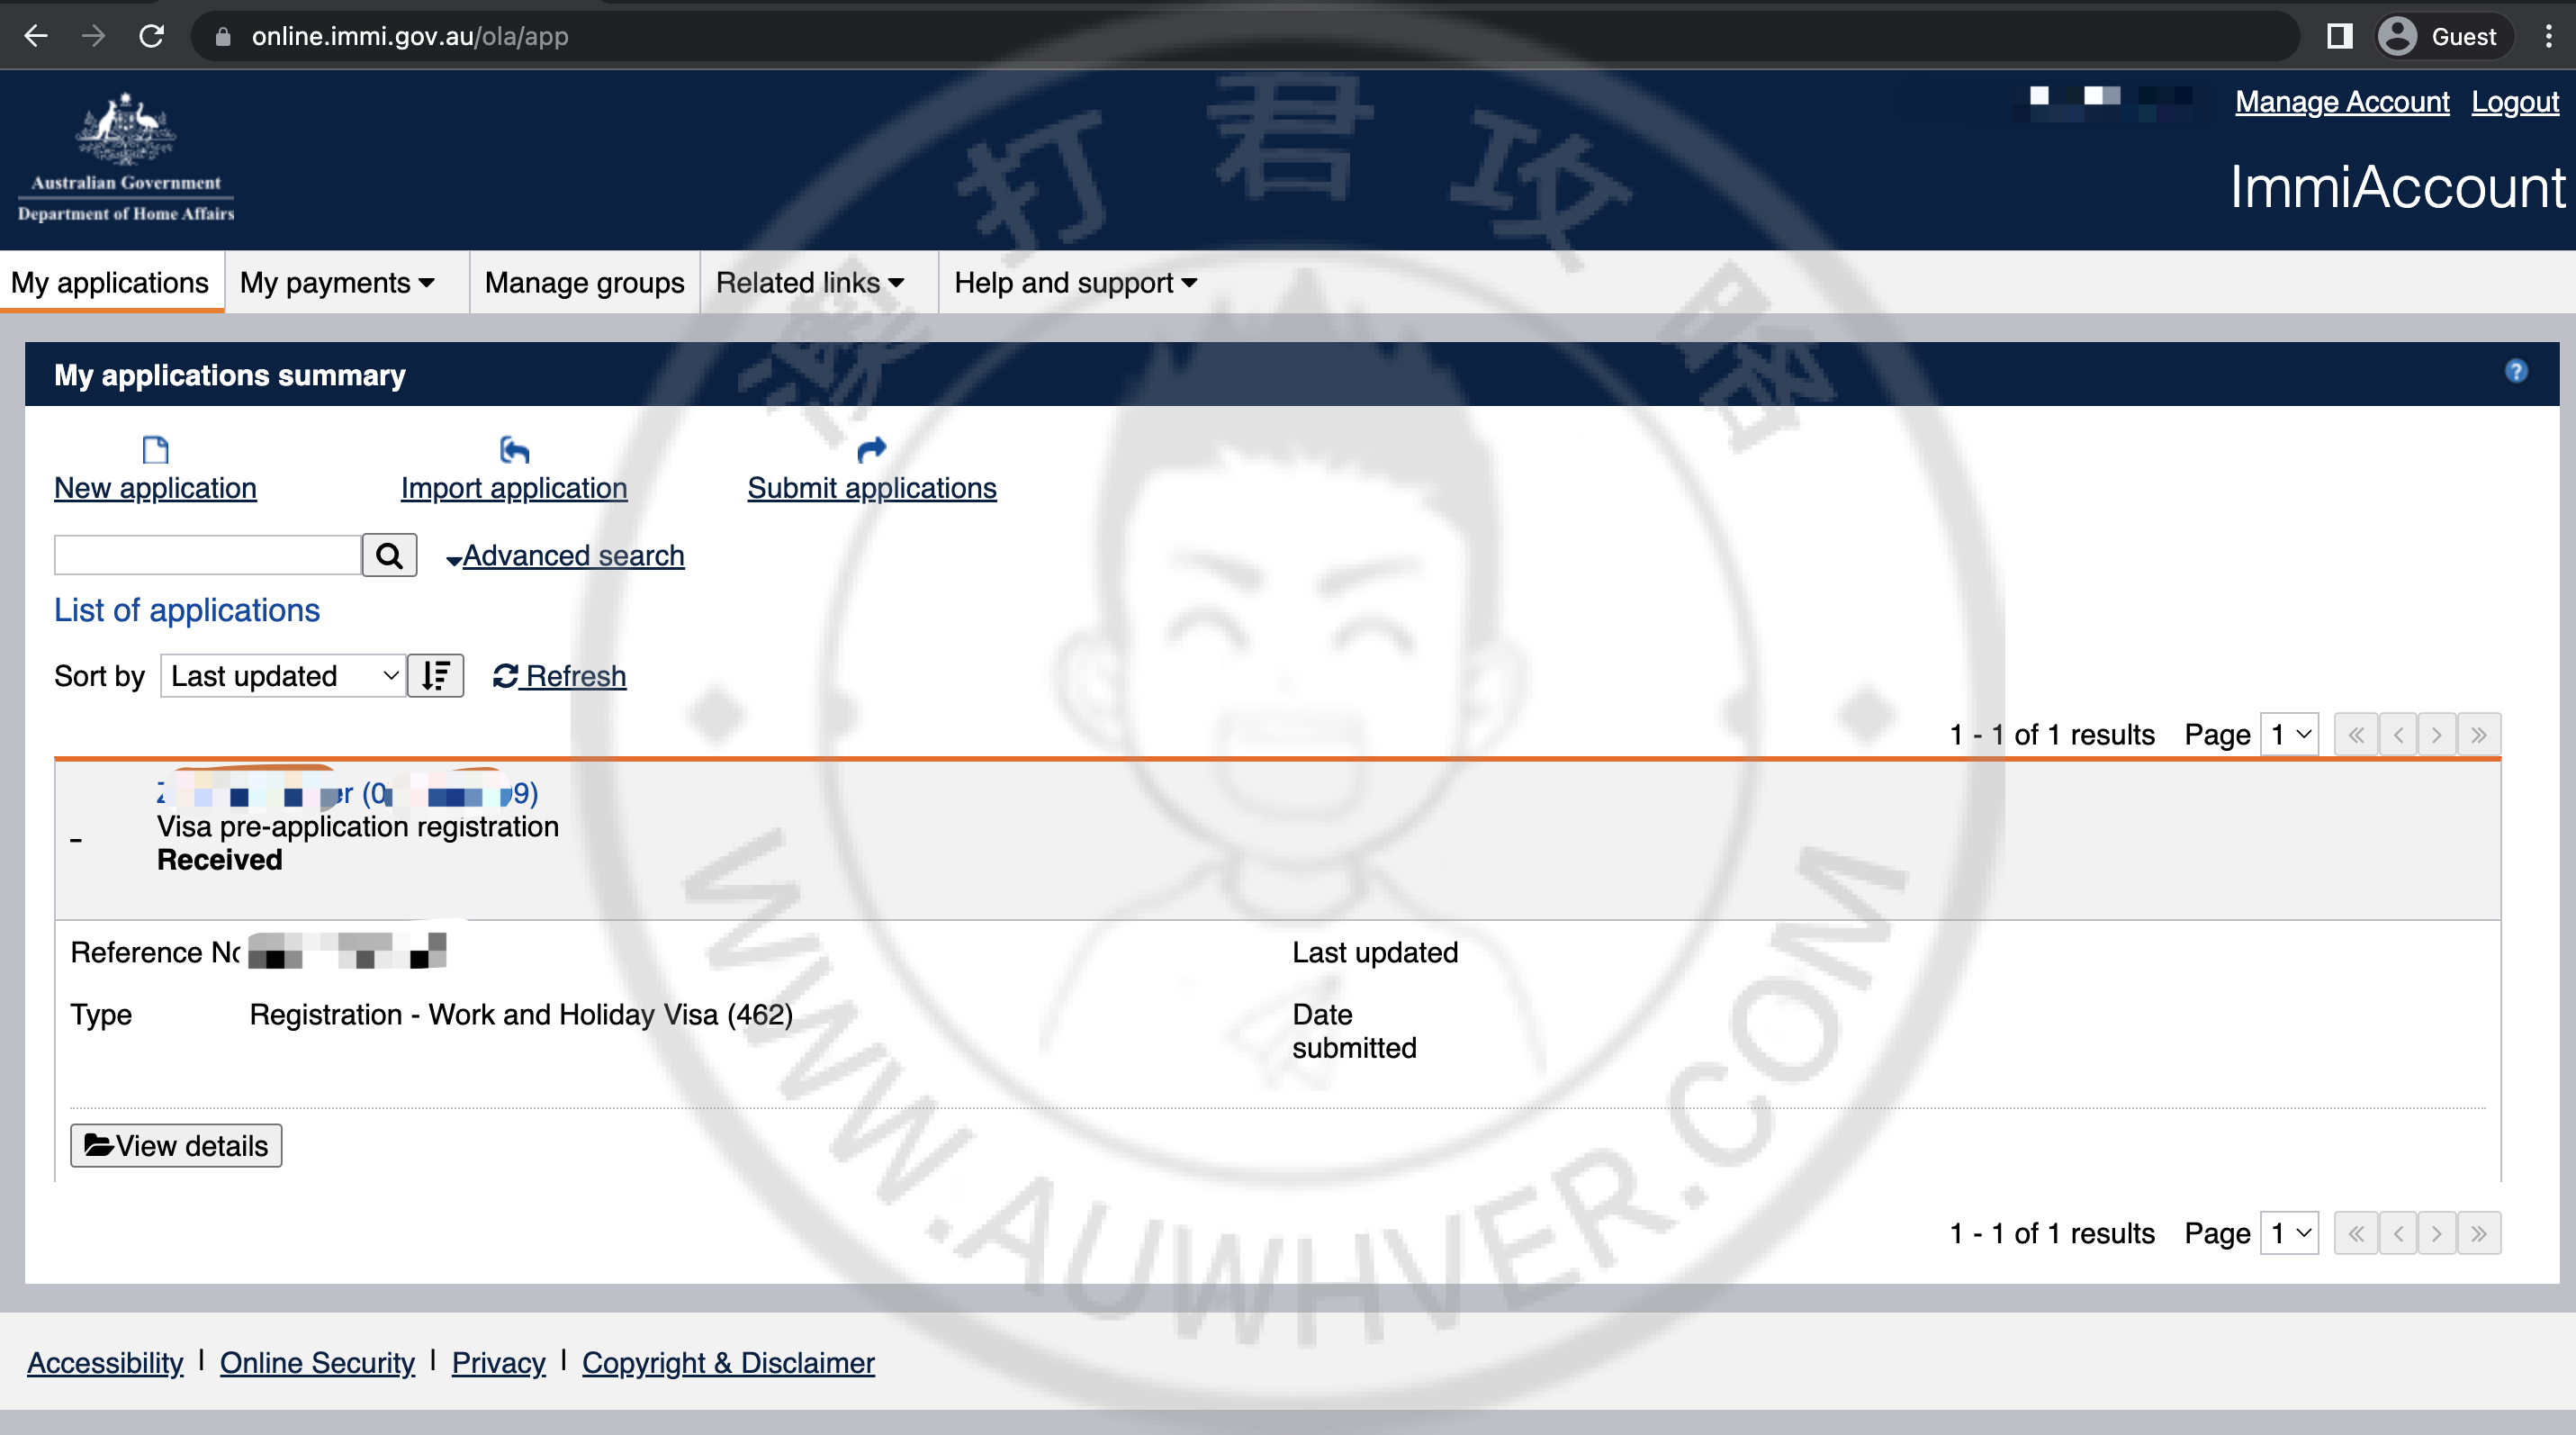Click the Logout link

click(x=2515, y=102)
